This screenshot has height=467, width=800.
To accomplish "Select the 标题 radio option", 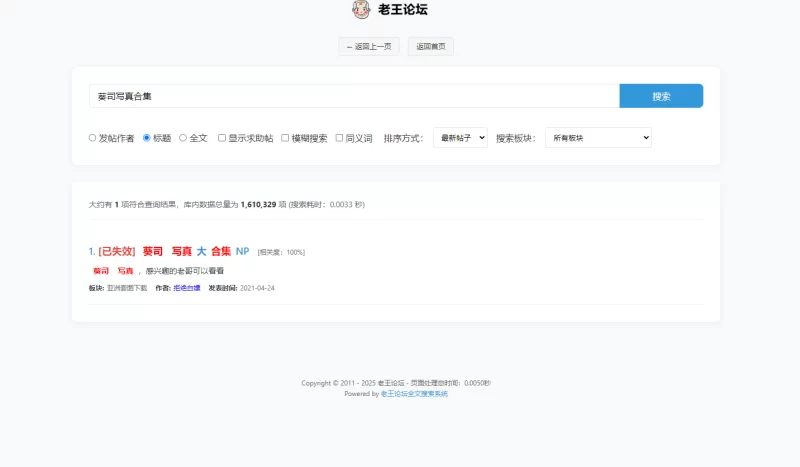I will click(147, 138).
